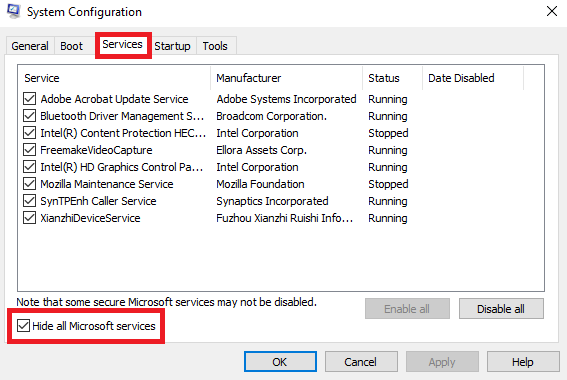Select the Startup tab
The width and height of the screenshot is (567, 380).
point(172,46)
